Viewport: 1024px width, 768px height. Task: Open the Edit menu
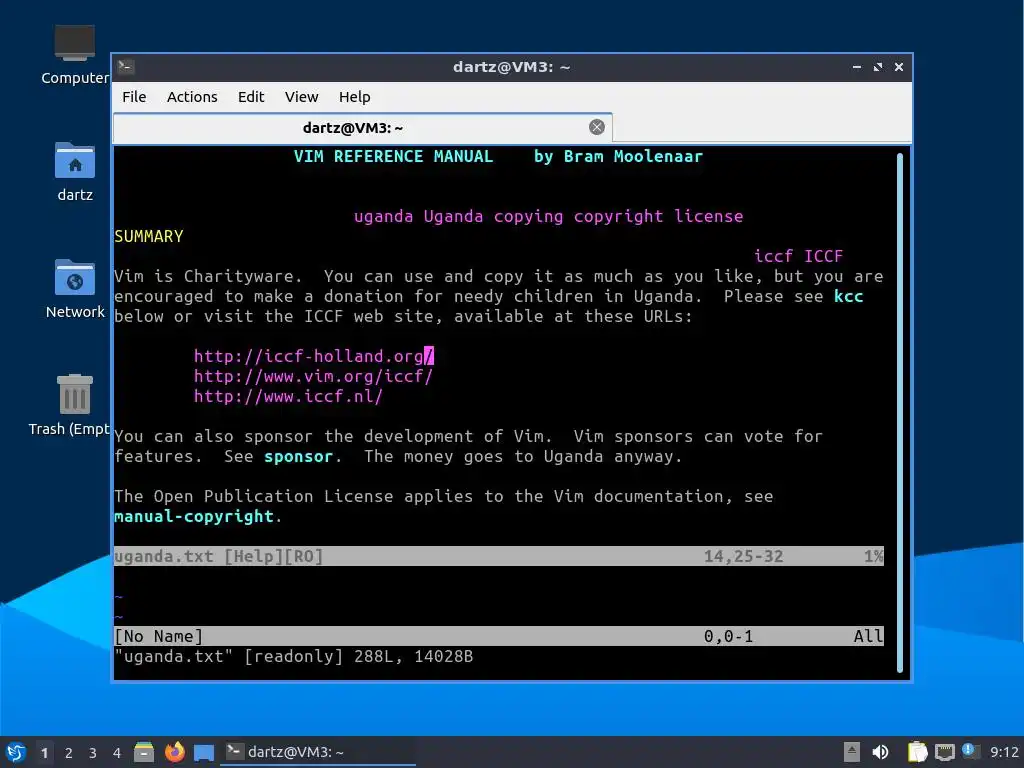click(x=251, y=97)
